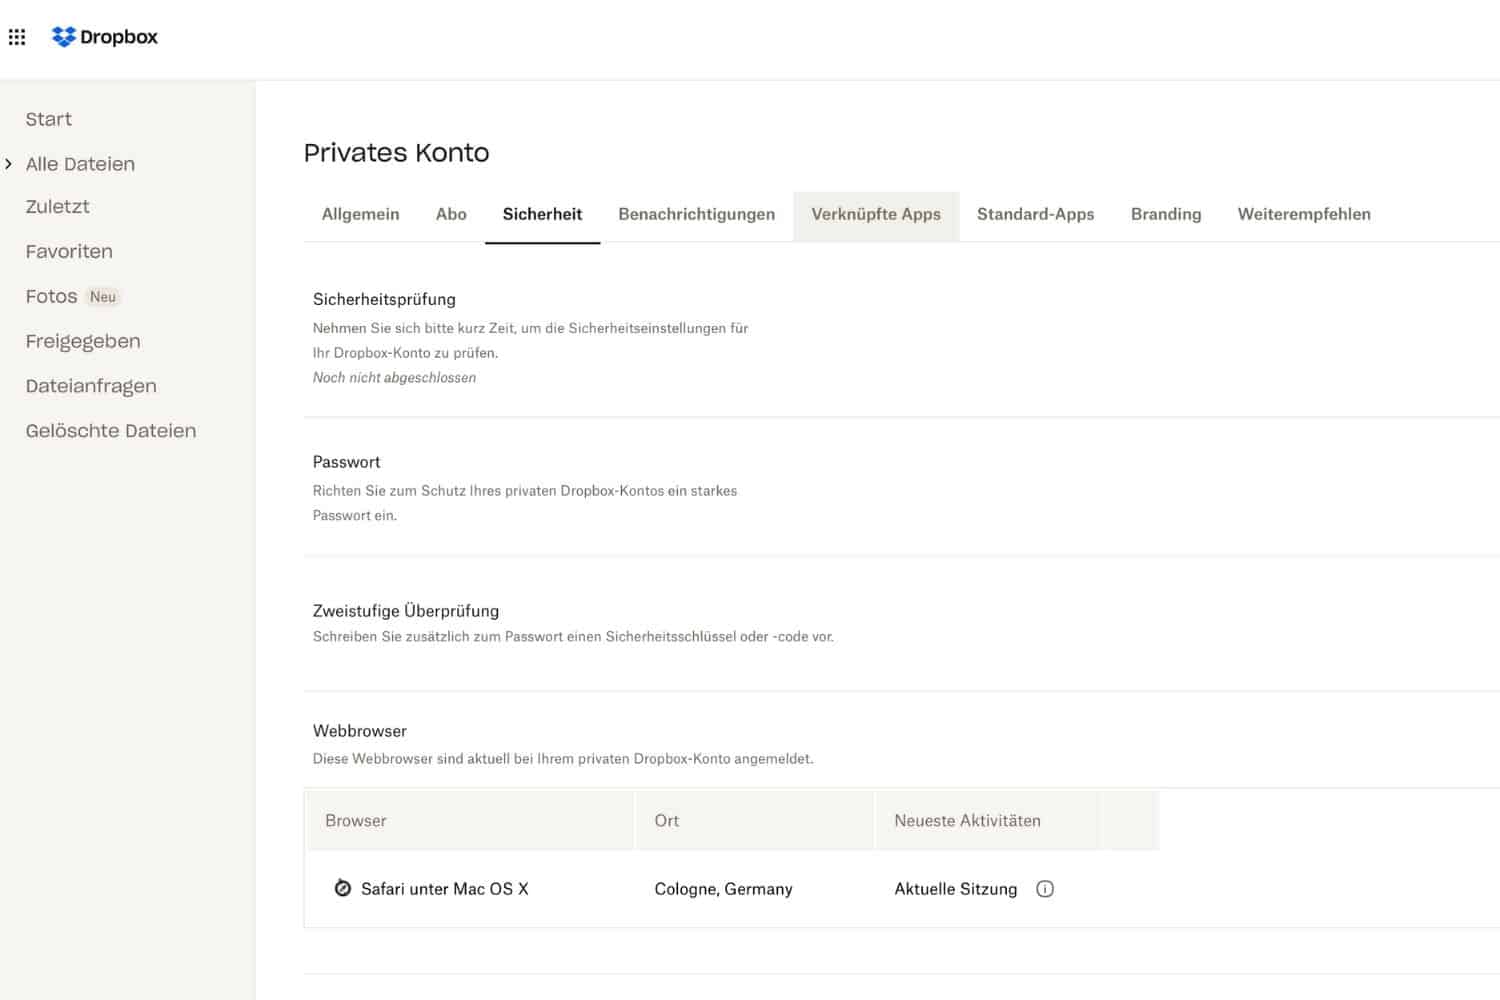Select the Sicherheit tab
The height and width of the screenshot is (1000, 1500).
pos(542,214)
